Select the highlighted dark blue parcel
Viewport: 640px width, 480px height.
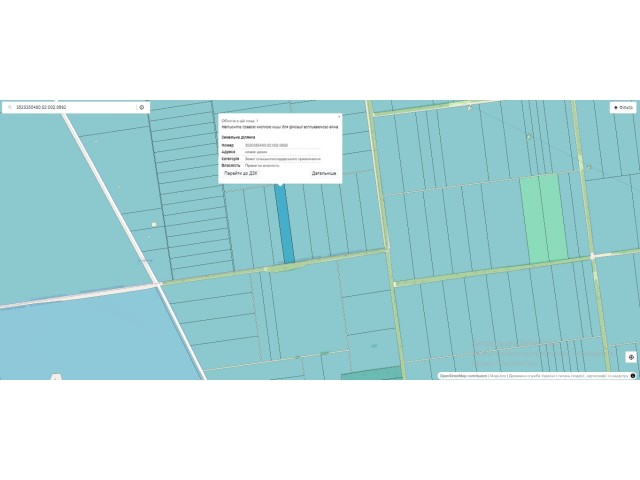point(284,224)
